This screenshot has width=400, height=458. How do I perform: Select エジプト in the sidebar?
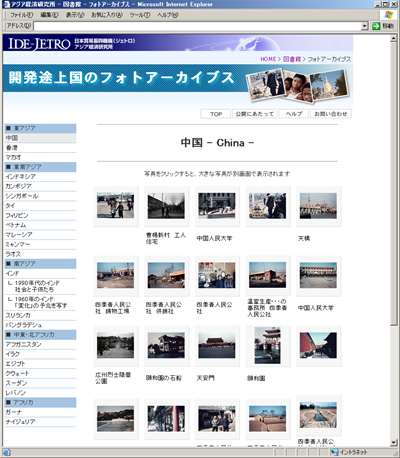click(x=40, y=364)
